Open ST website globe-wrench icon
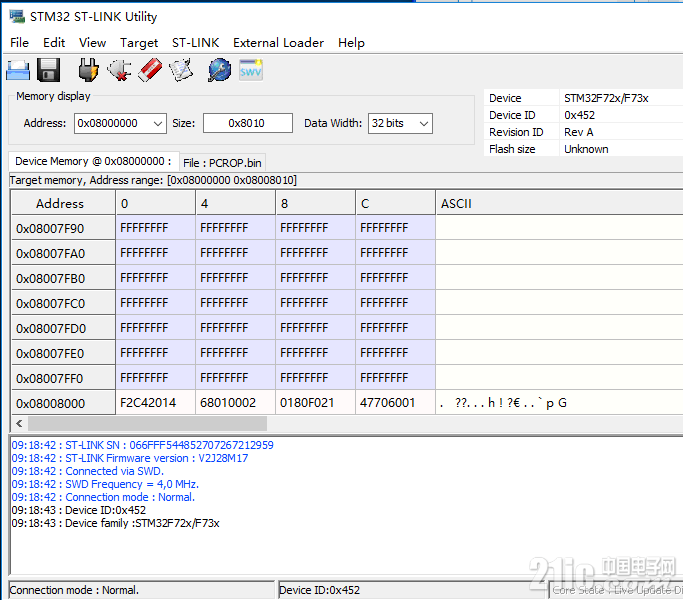Screen dimensions: 683x600 coord(220,70)
